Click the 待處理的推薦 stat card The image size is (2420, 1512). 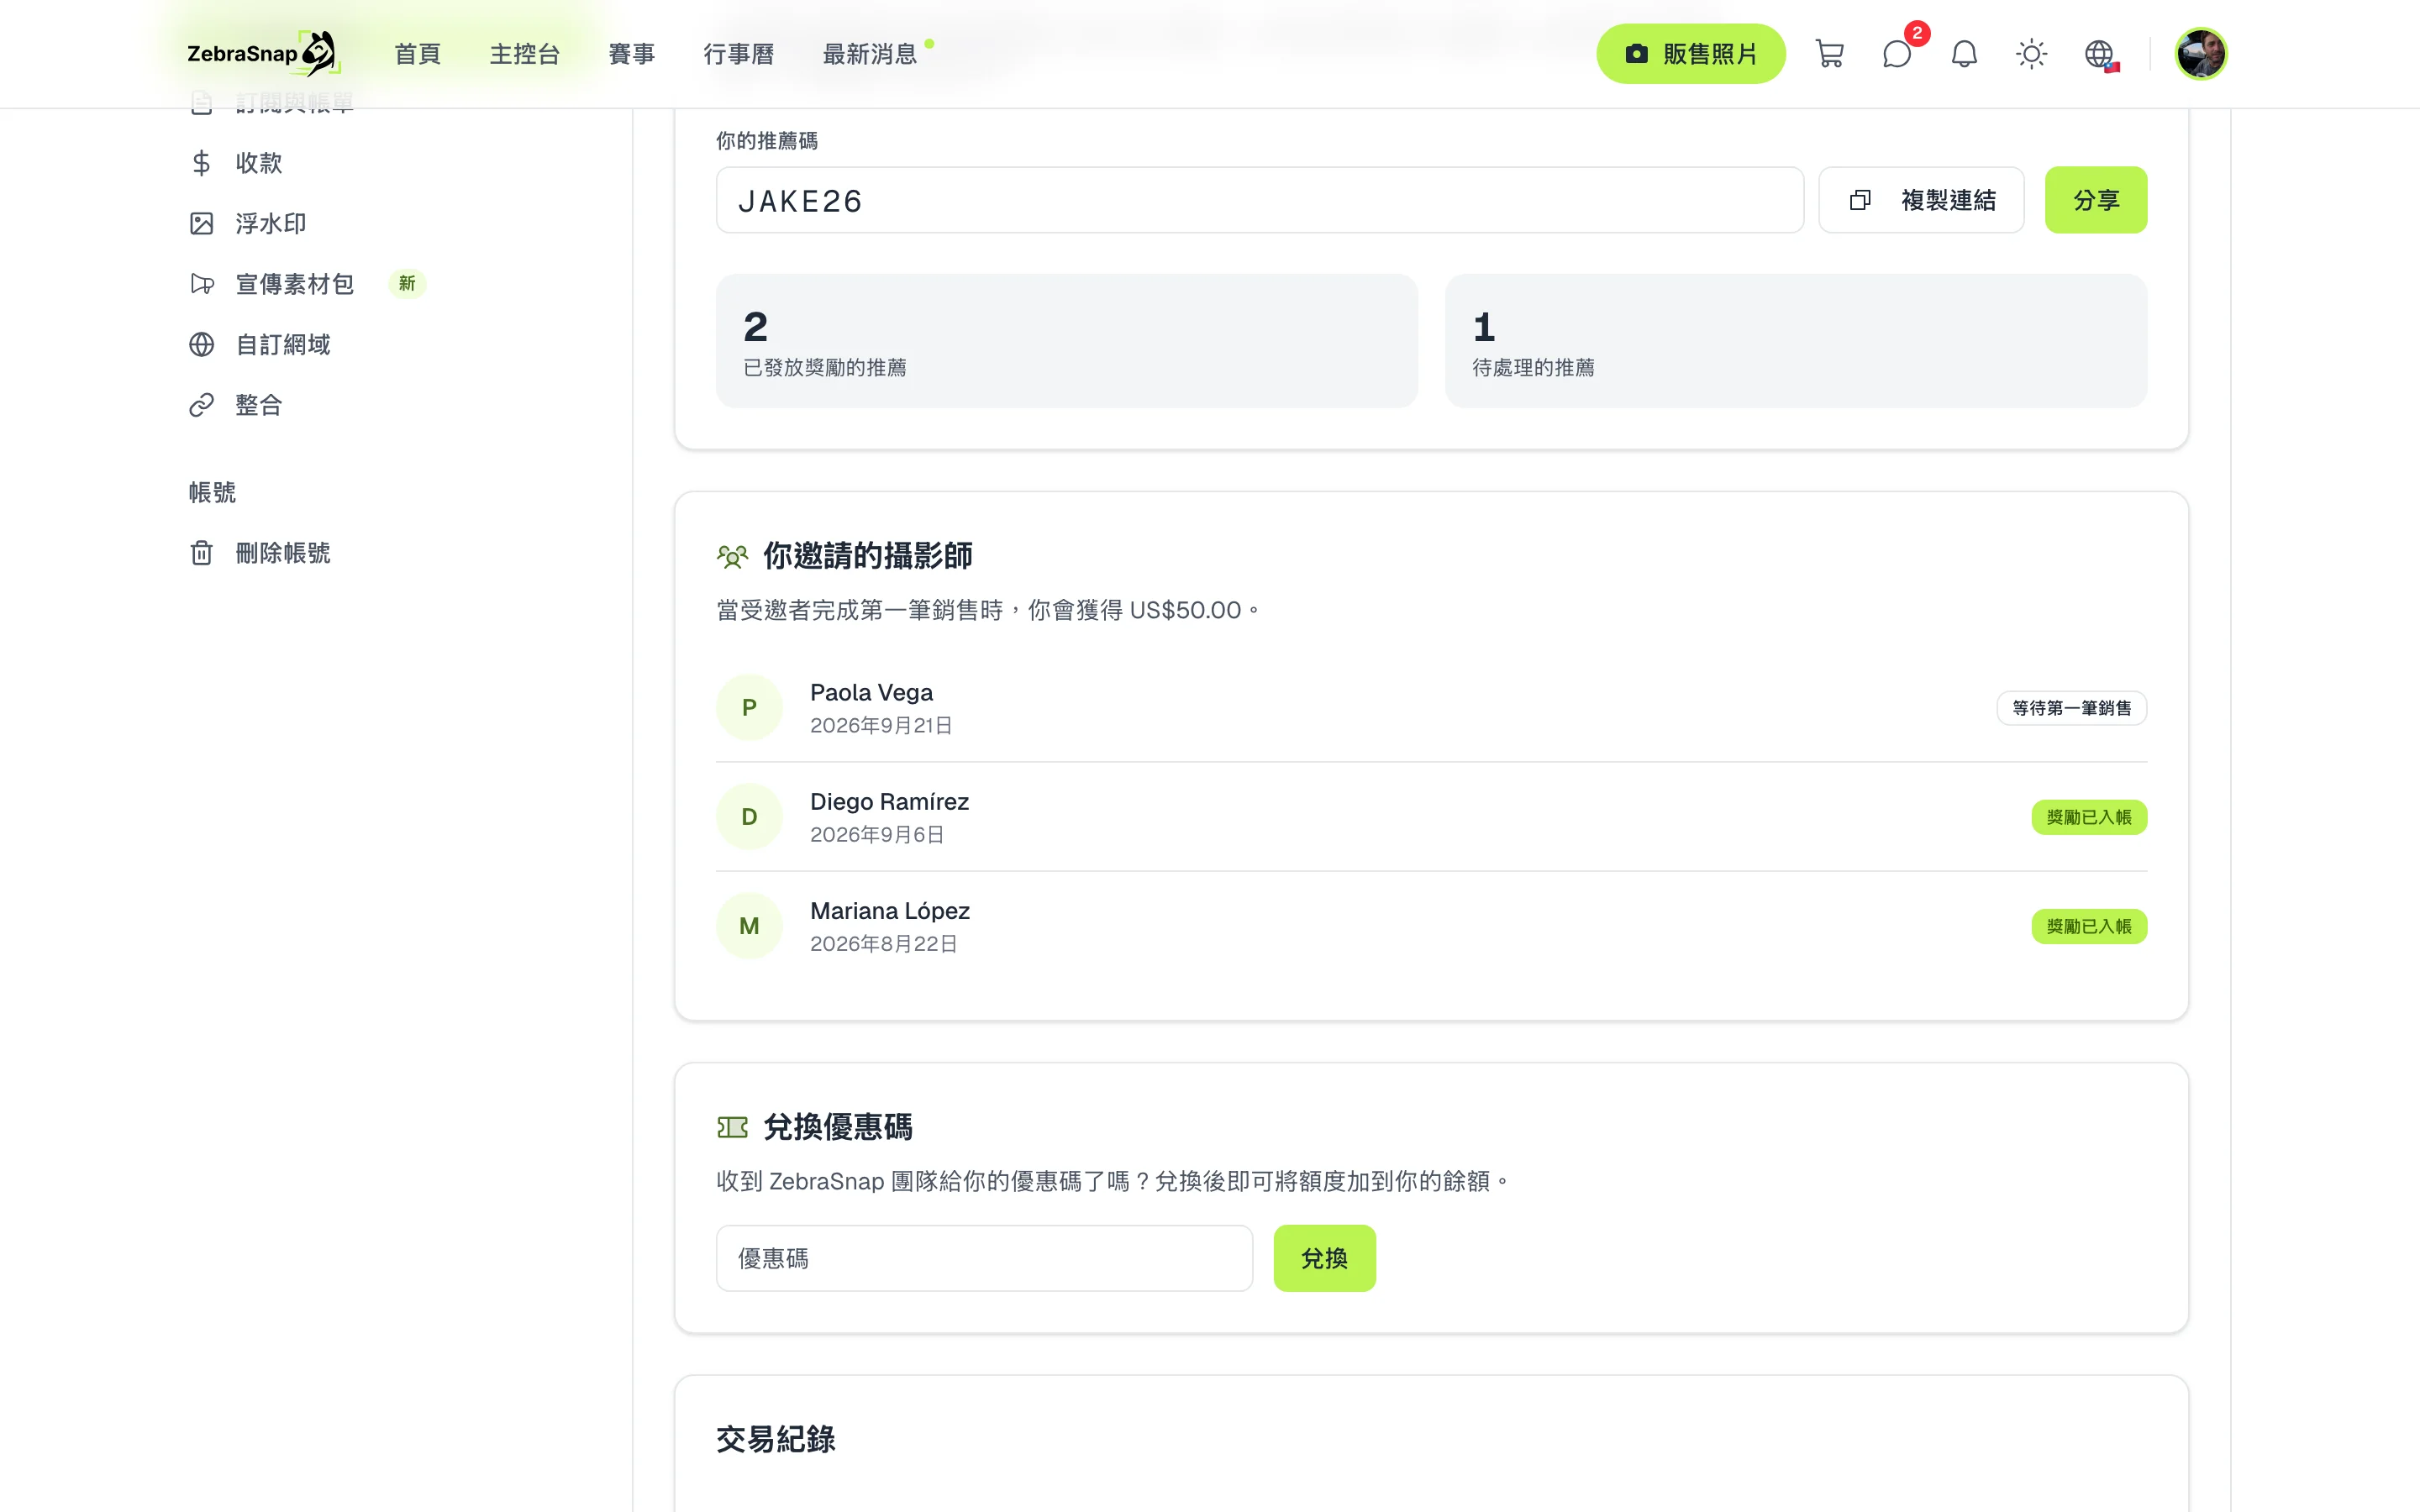(x=1795, y=340)
